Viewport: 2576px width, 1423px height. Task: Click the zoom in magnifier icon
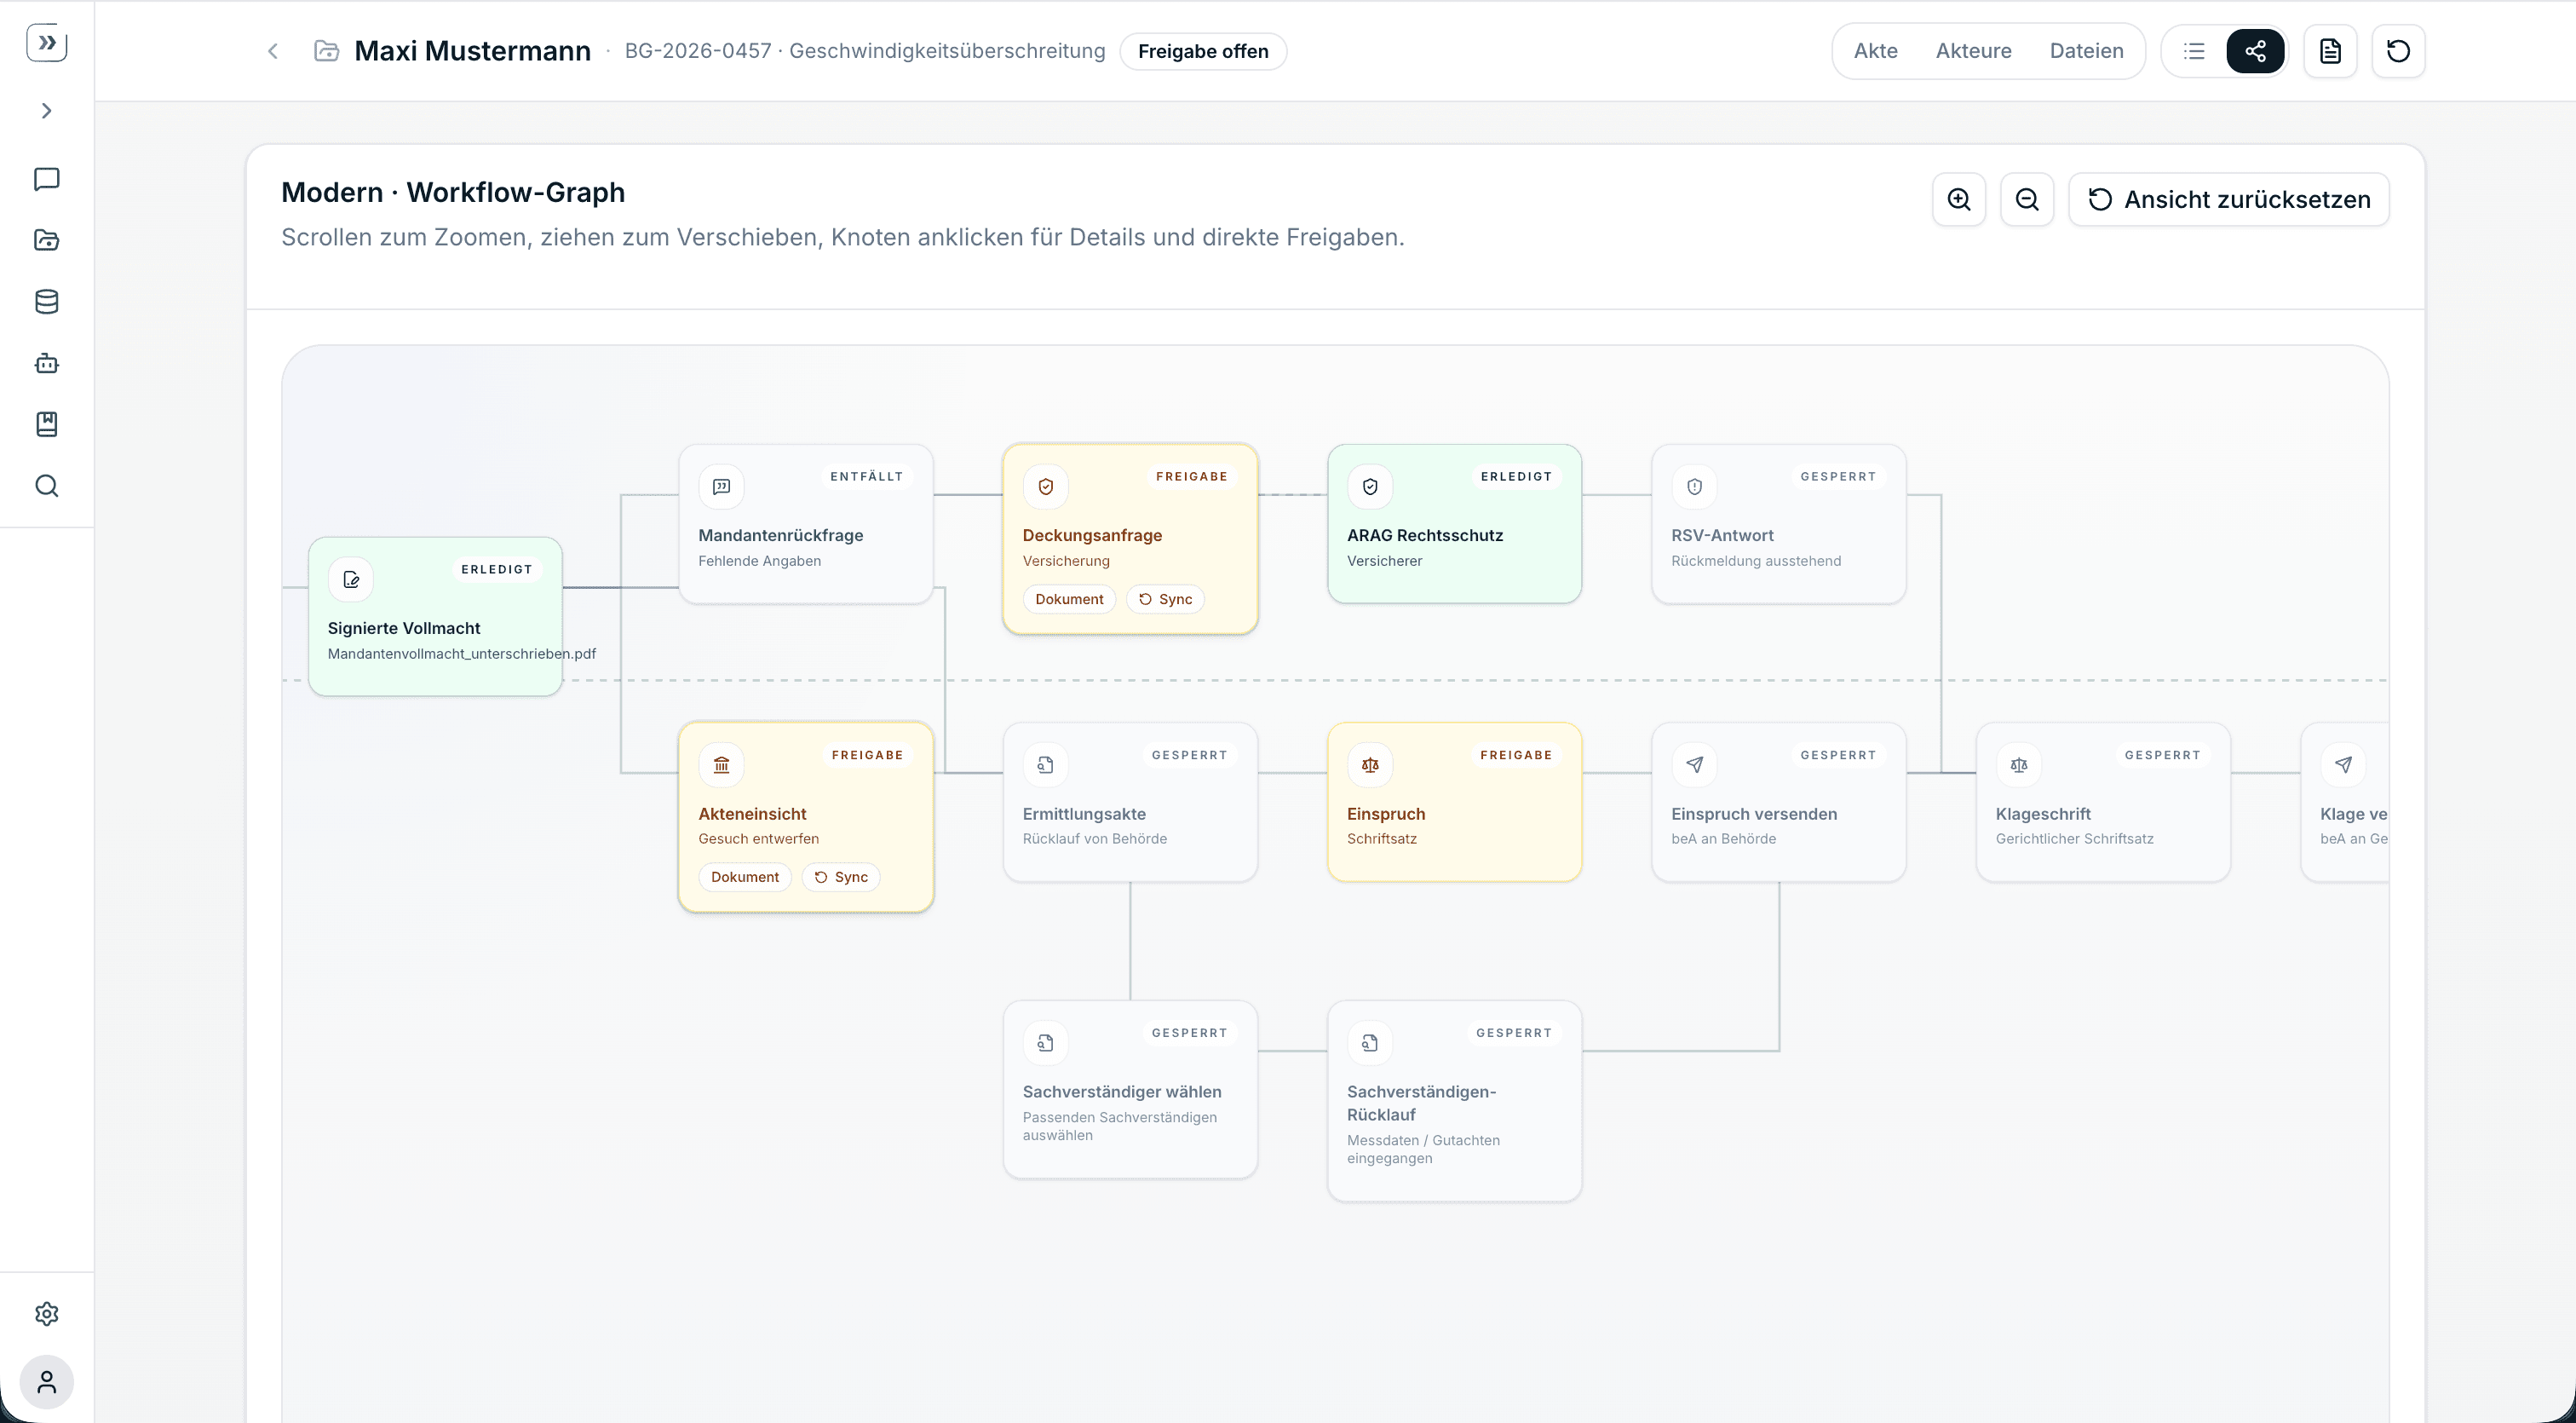1958,199
